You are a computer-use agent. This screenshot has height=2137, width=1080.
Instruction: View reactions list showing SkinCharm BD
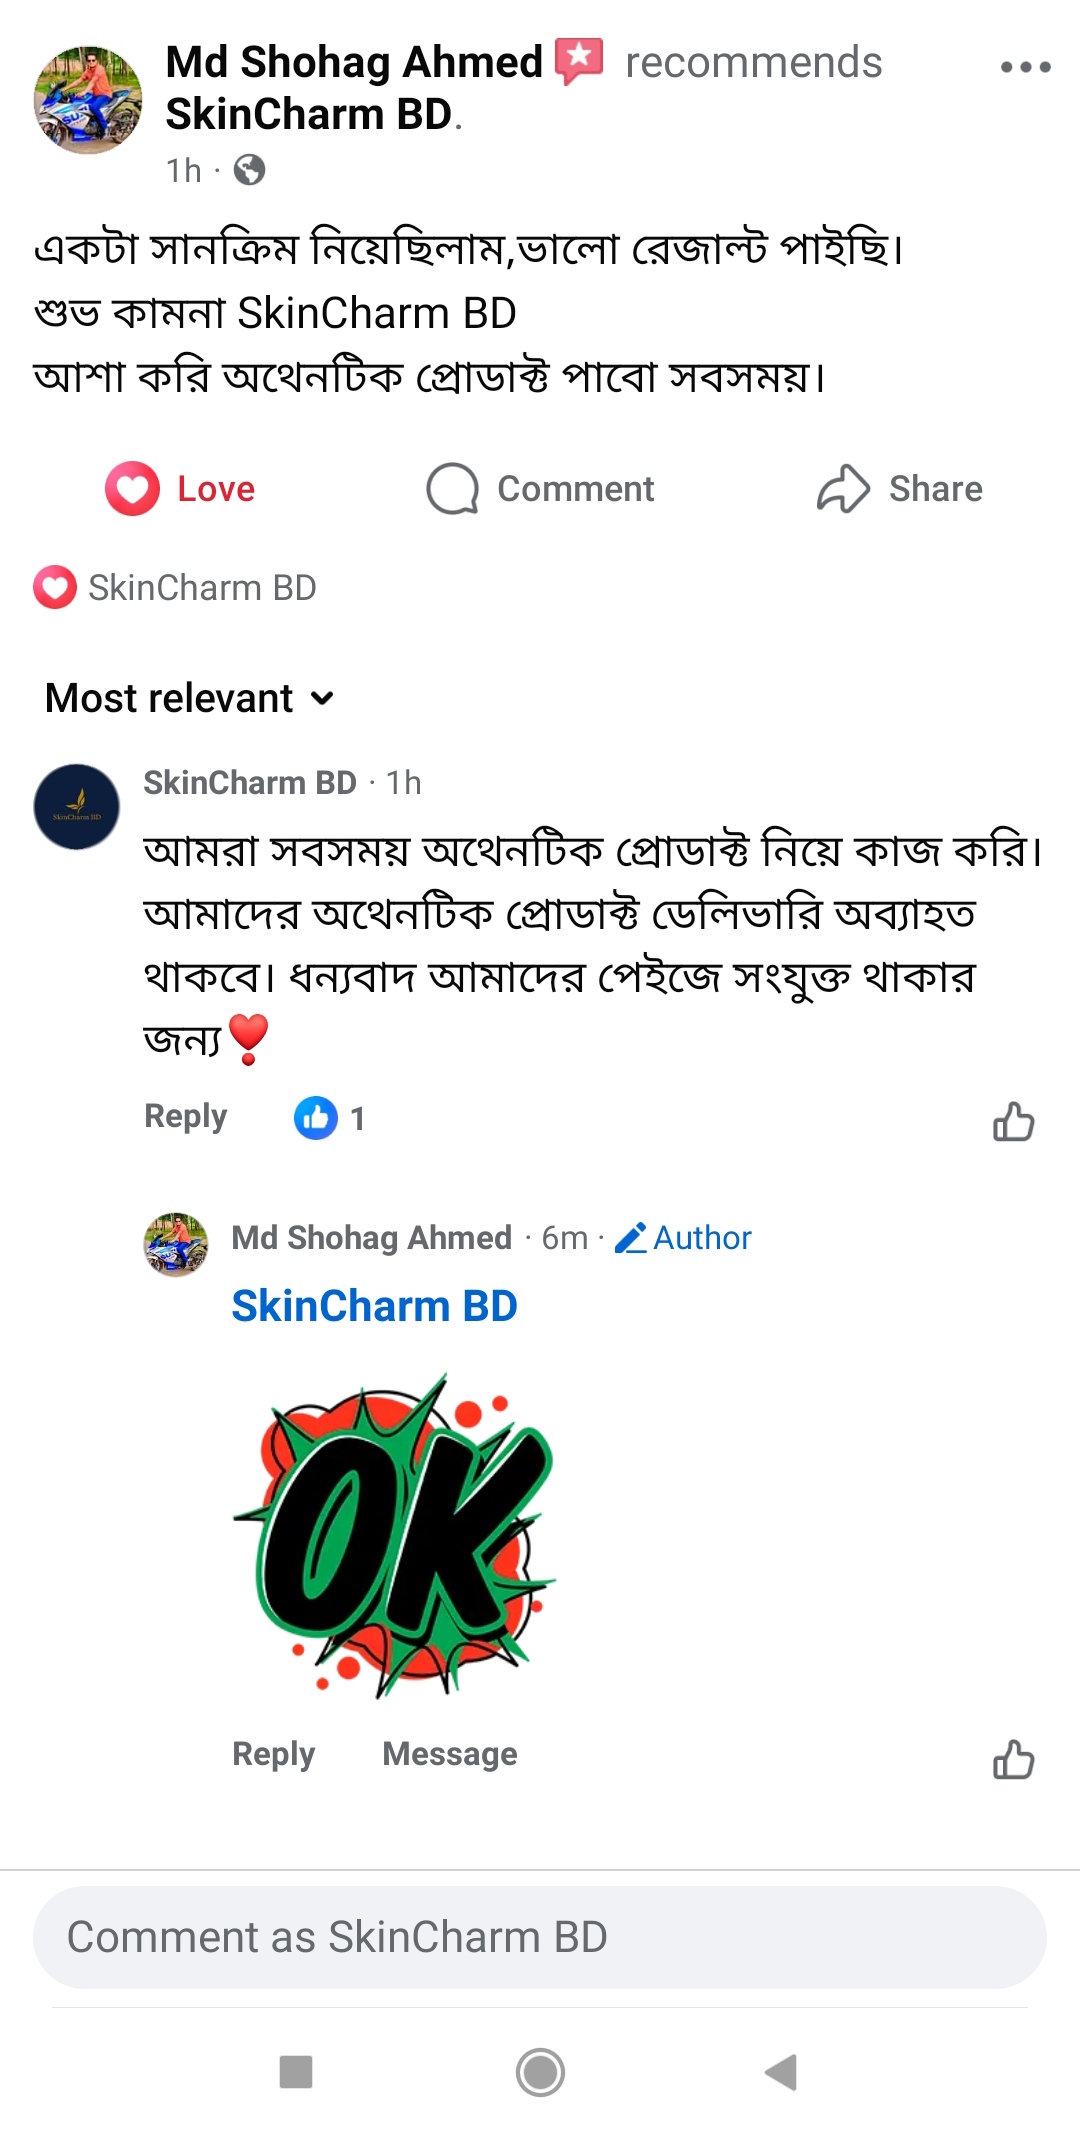[175, 588]
